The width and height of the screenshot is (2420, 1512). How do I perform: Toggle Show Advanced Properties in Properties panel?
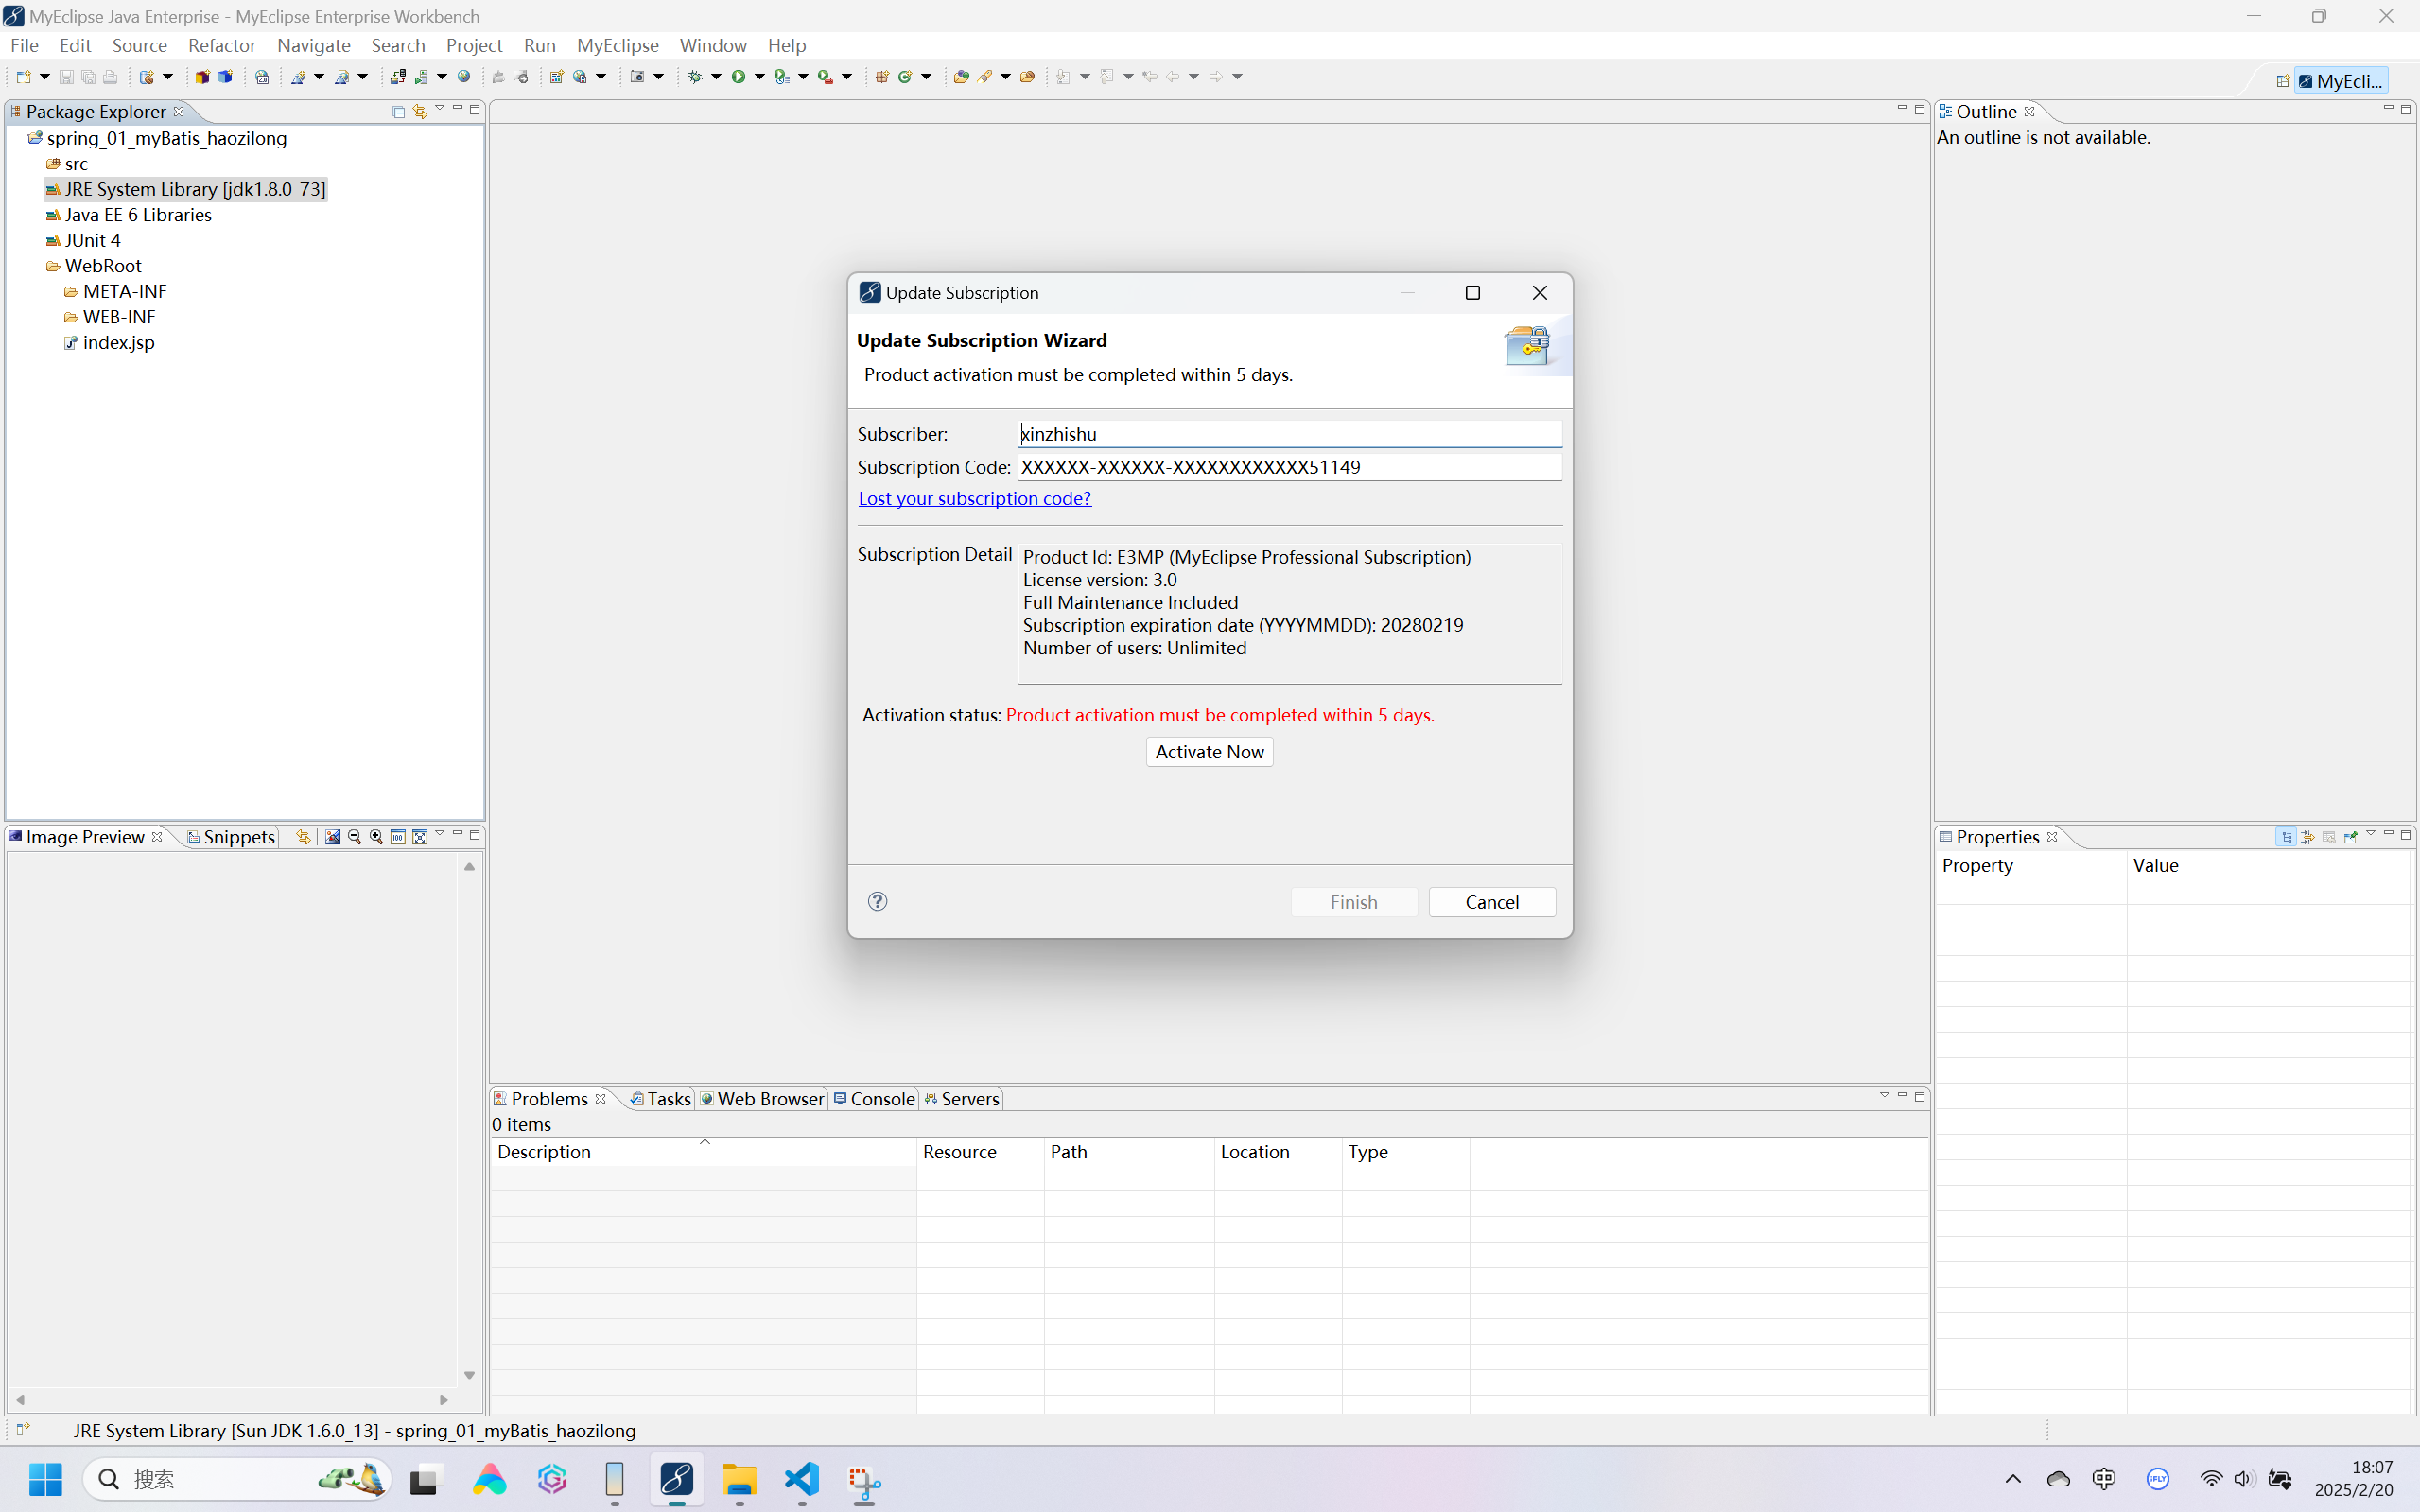[x=2307, y=837]
